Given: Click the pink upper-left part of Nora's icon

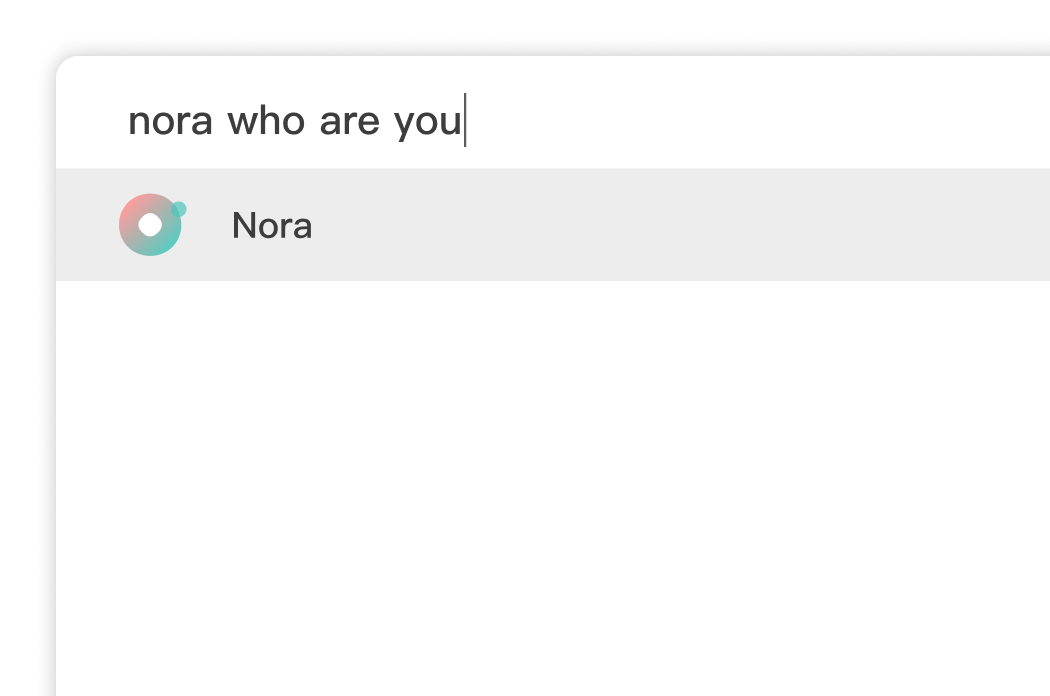Looking at the screenshot, I should (x=133, y=208).
